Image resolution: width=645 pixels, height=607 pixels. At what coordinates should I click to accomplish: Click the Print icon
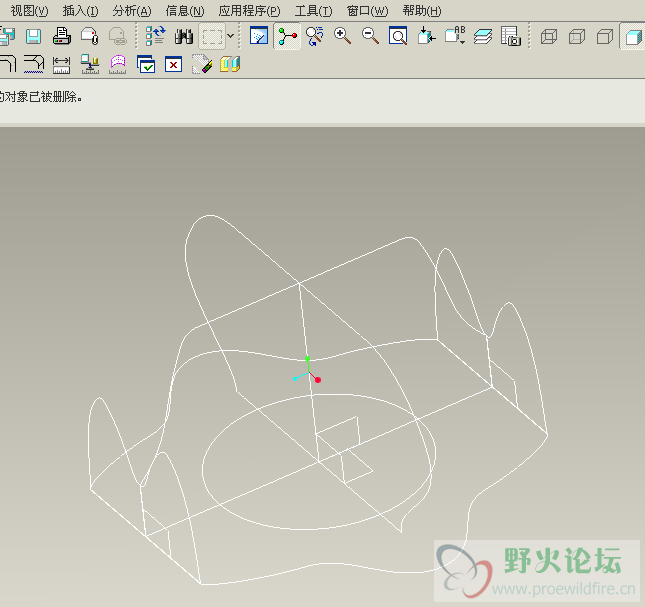pos(61,37)
